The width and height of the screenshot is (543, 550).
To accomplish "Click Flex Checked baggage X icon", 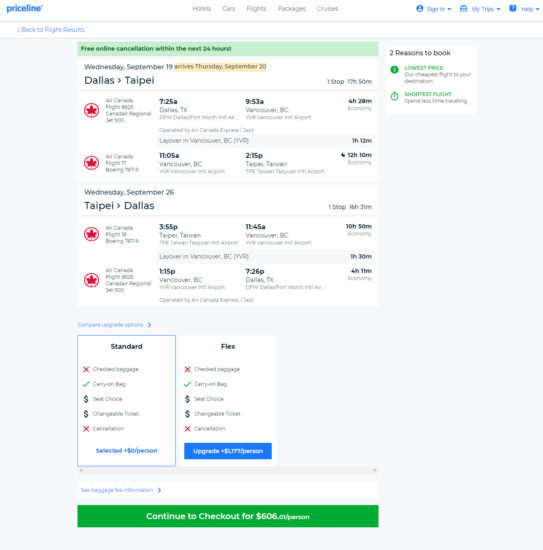I will [x=187, y=369].
